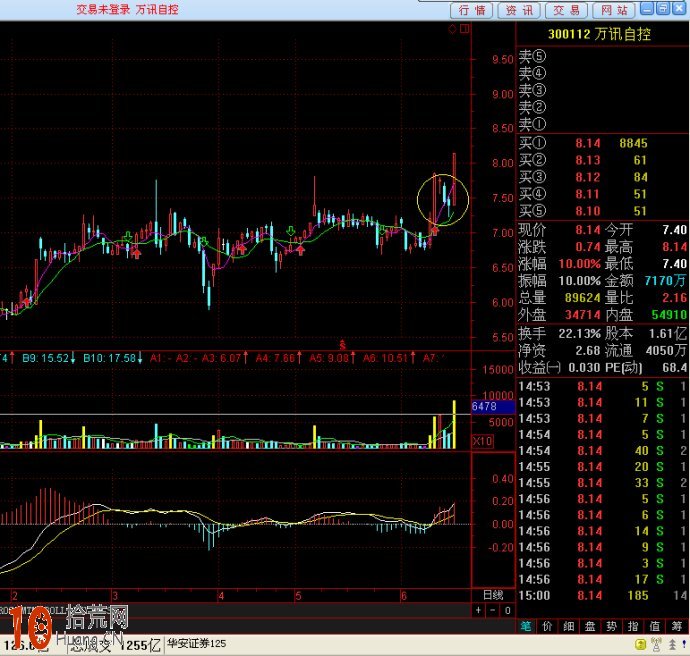Viewport: 690px width, 656px height.
Task: Select the 14:54 tick with volume 40
Action: (603, 451)
